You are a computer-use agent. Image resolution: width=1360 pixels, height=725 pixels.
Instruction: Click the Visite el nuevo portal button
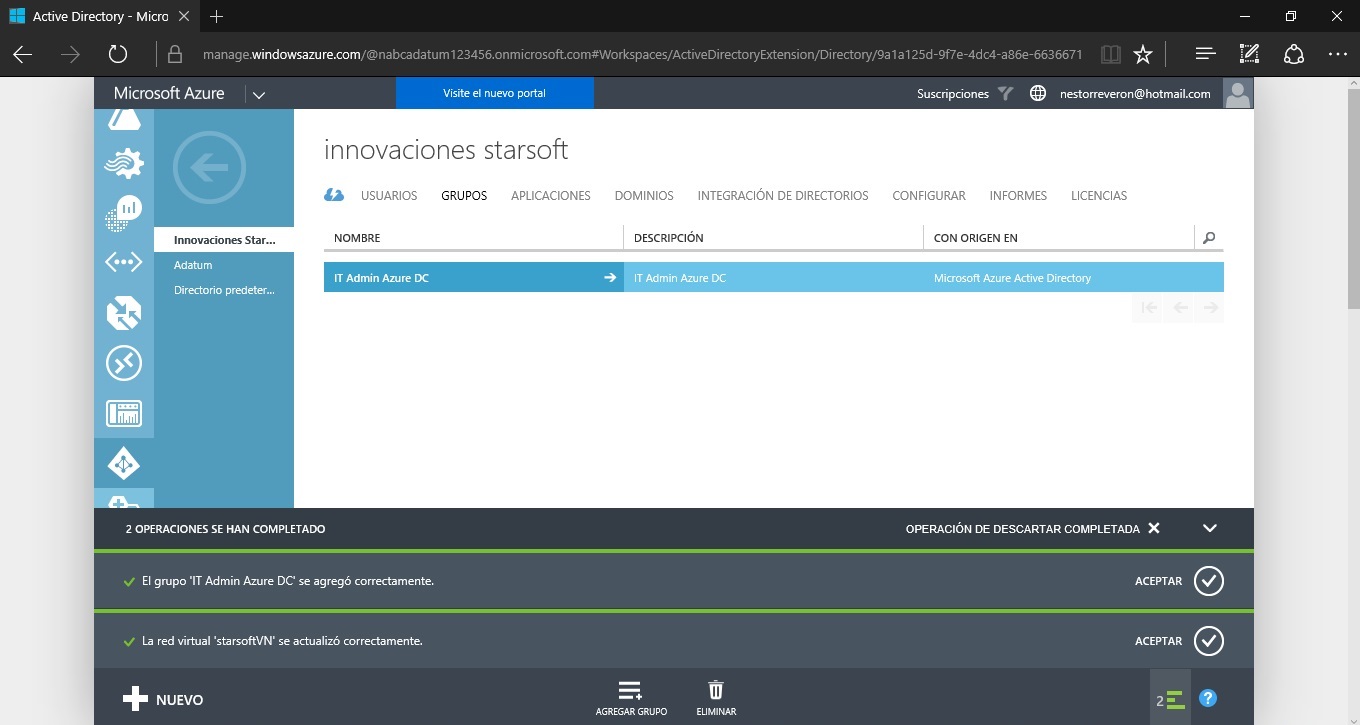(495, 93)
